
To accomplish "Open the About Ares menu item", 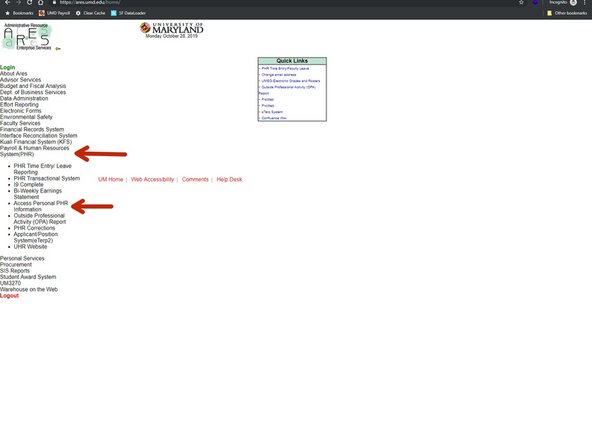I will 14,73.
